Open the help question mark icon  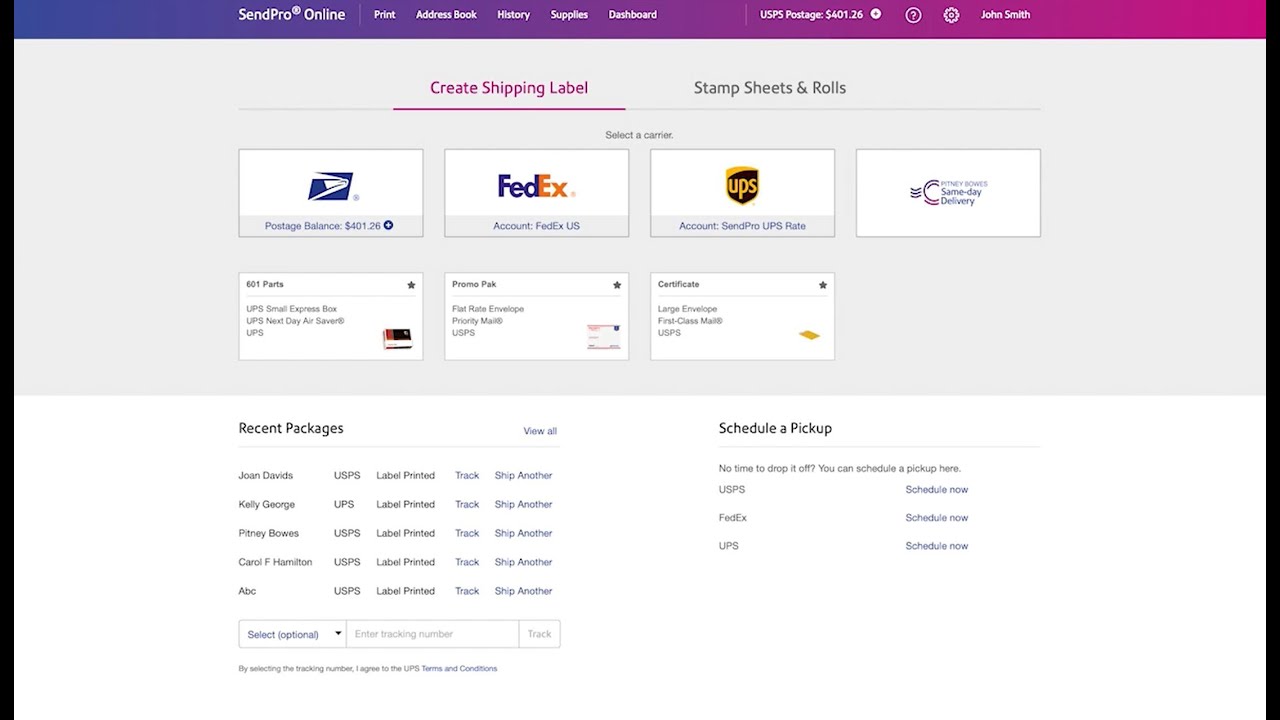[x=913, y=15]
